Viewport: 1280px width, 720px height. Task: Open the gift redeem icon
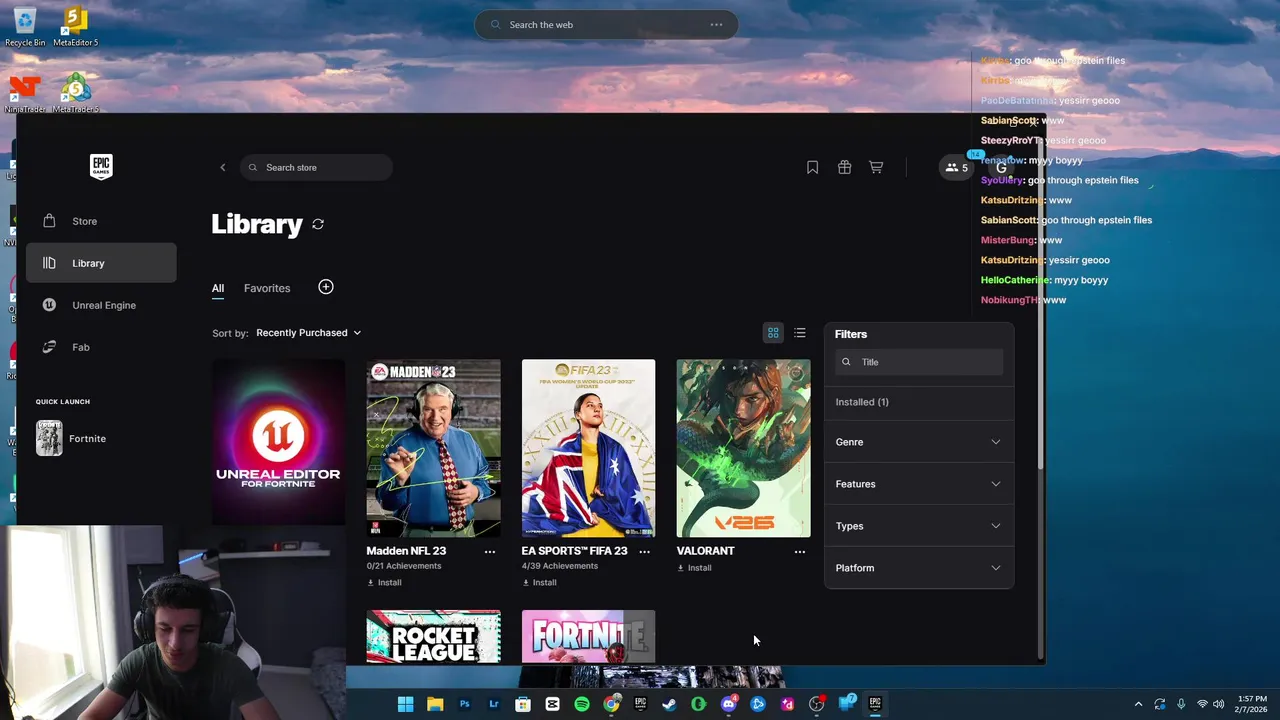(x=844, y=167)
